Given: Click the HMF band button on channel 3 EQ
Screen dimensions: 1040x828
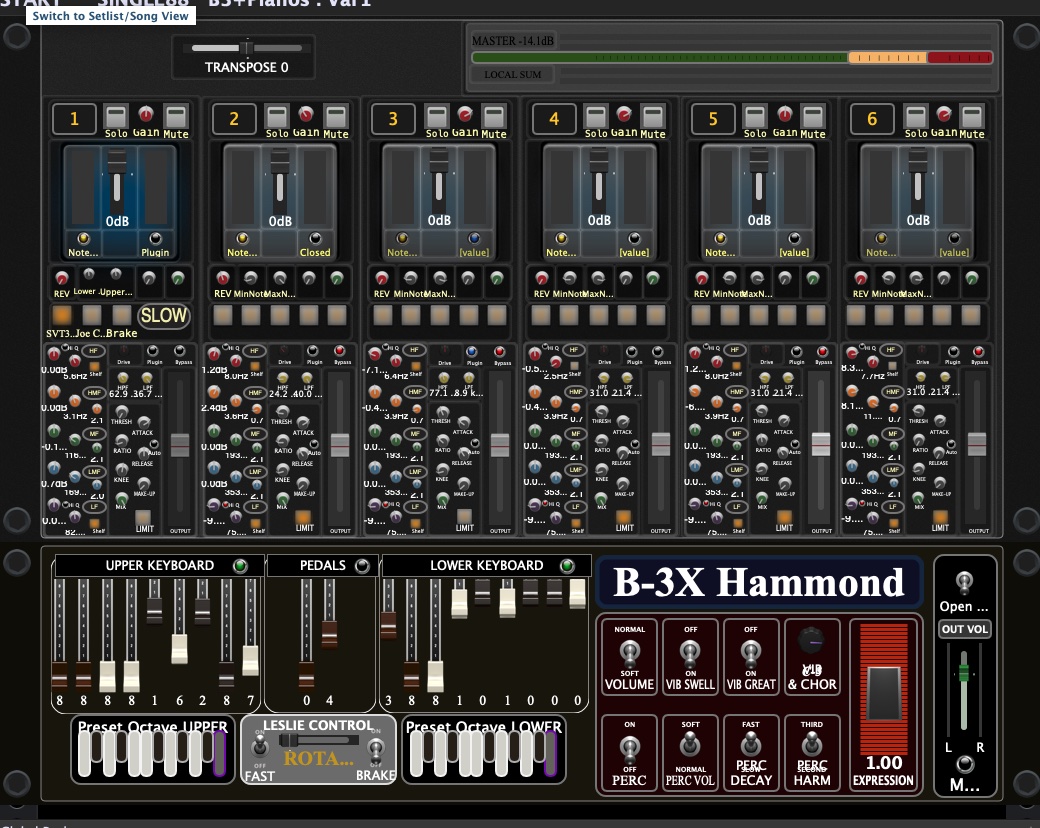Looking at the screenshot, I should tap(415, 392).
